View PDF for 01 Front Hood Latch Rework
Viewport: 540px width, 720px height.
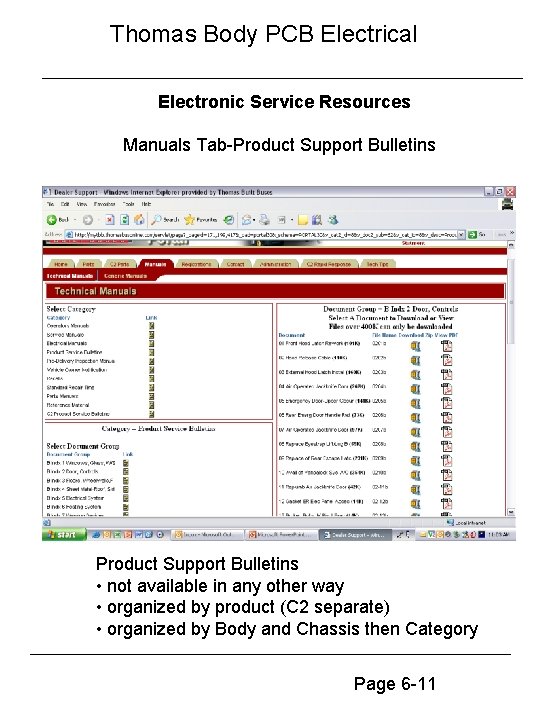pyautogui.click(x=446, y=346)
